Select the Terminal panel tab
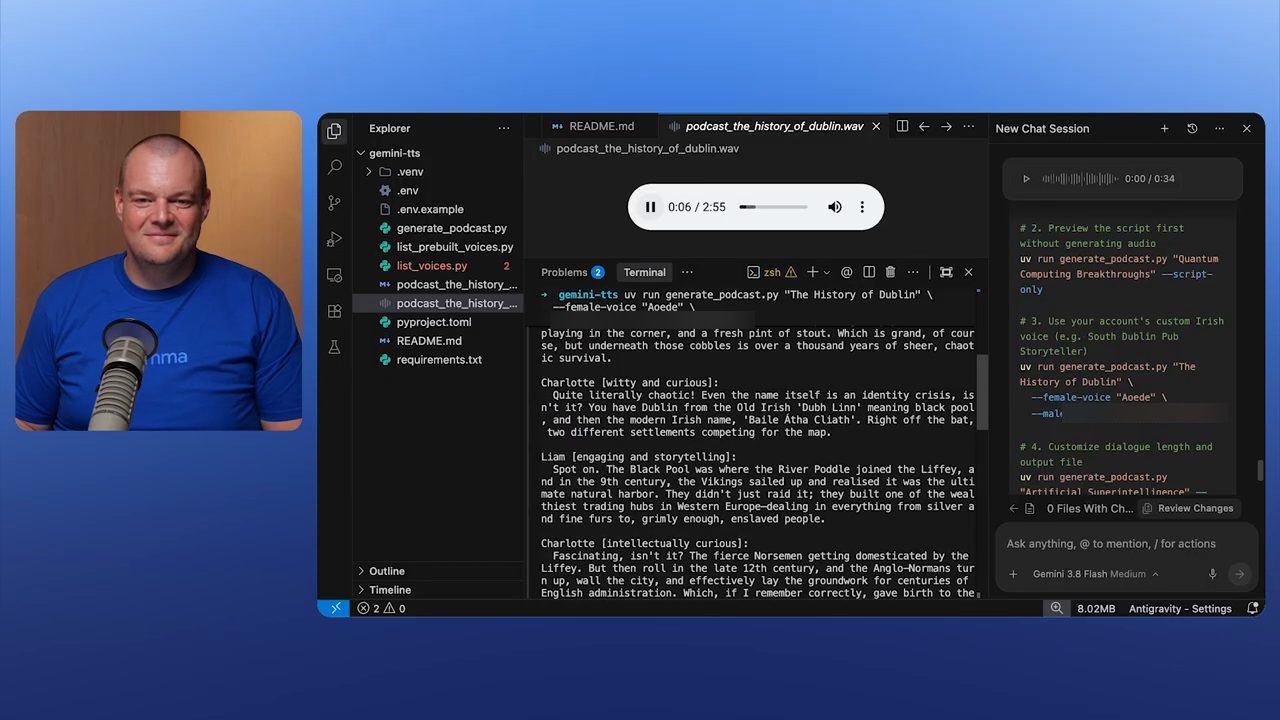The height and width of the screenshot is (720, 1280). point(644,272)
